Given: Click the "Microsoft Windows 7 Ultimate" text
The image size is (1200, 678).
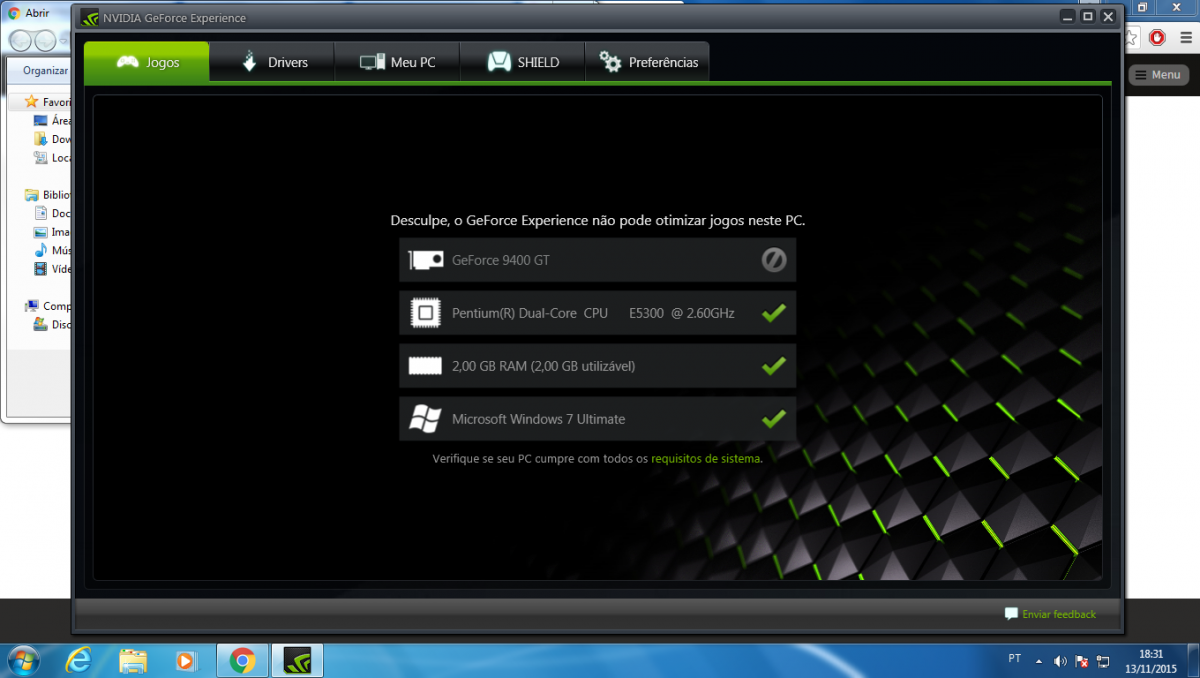Looking at the screenshot, I should tap(538, 419).
